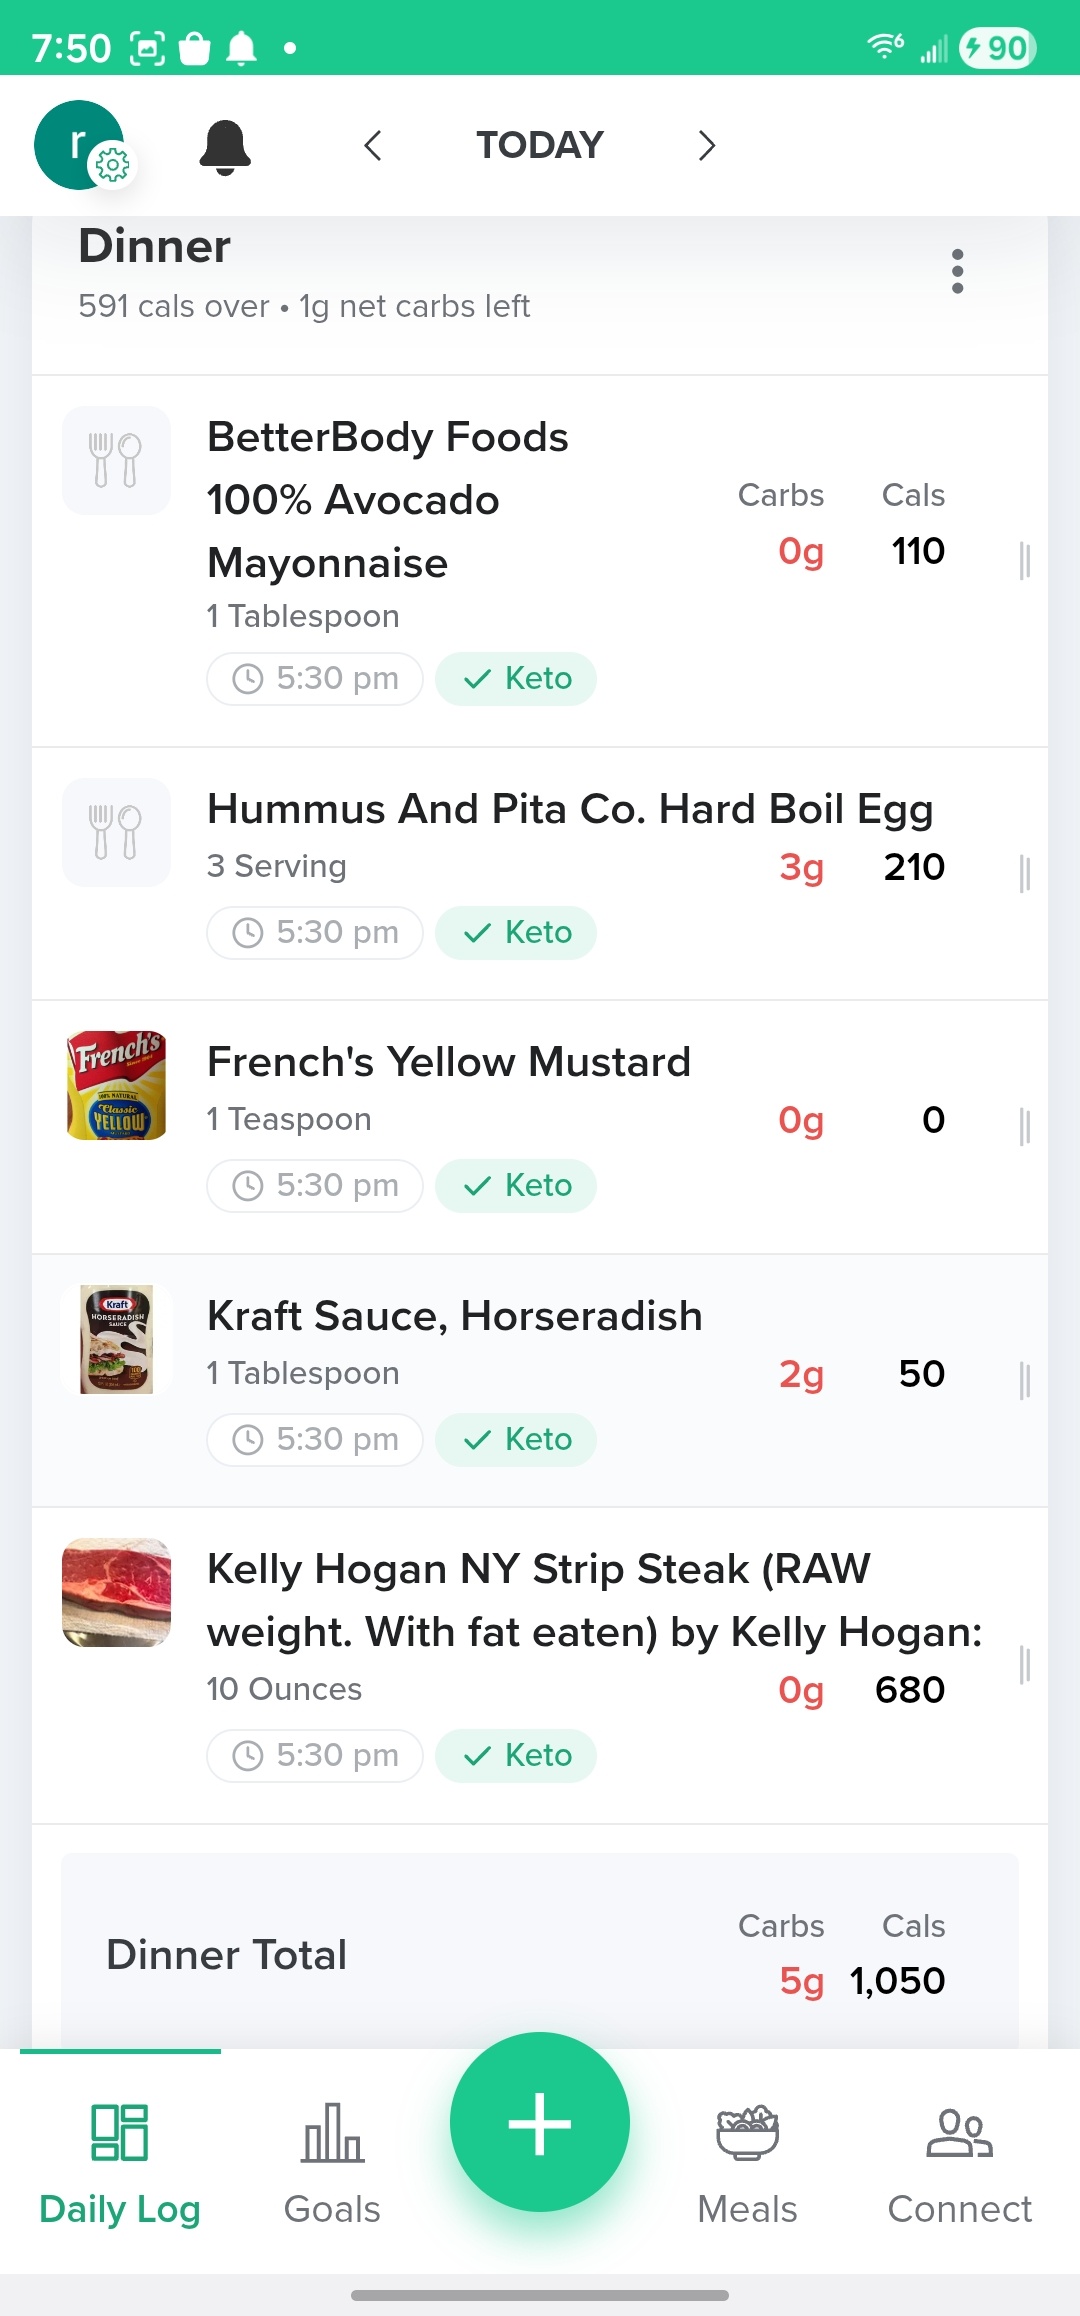Open the notifications bell
The height and width of the screenshot is (2316, 1080).
tap(225, 147)
